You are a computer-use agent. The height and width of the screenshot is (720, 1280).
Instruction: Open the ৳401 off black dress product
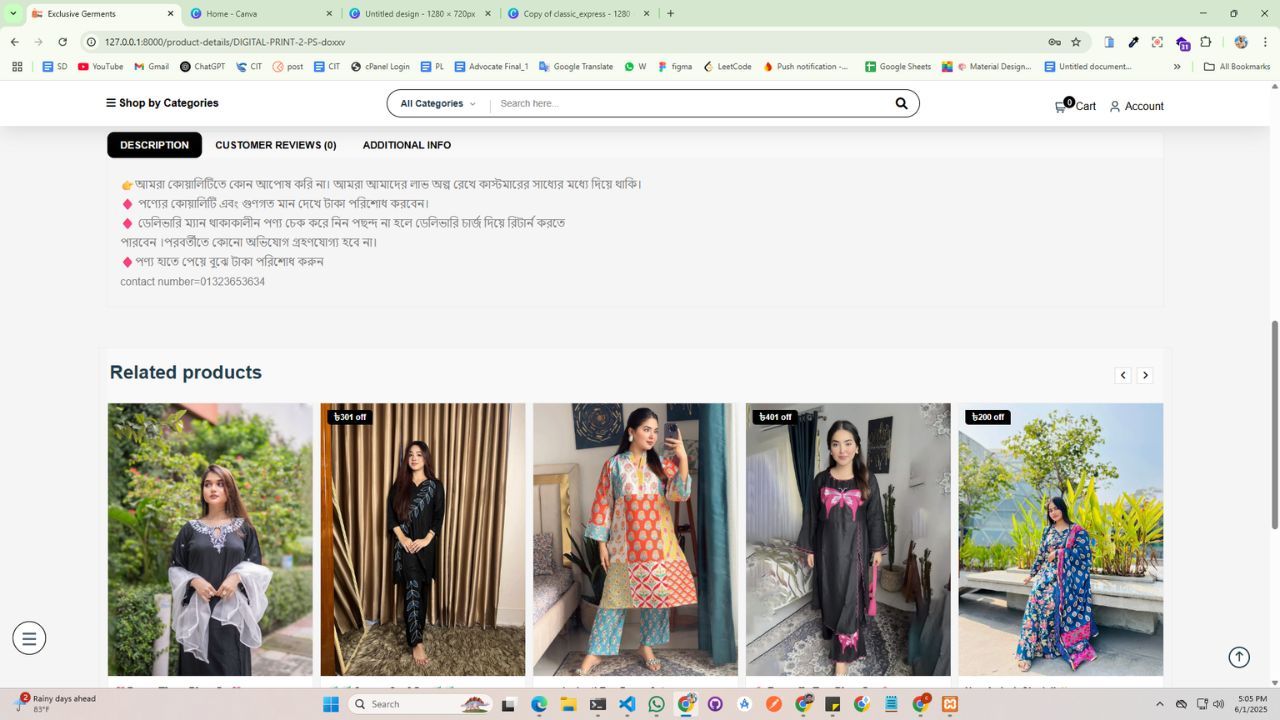pyautogui.click(x=848, y=540)
